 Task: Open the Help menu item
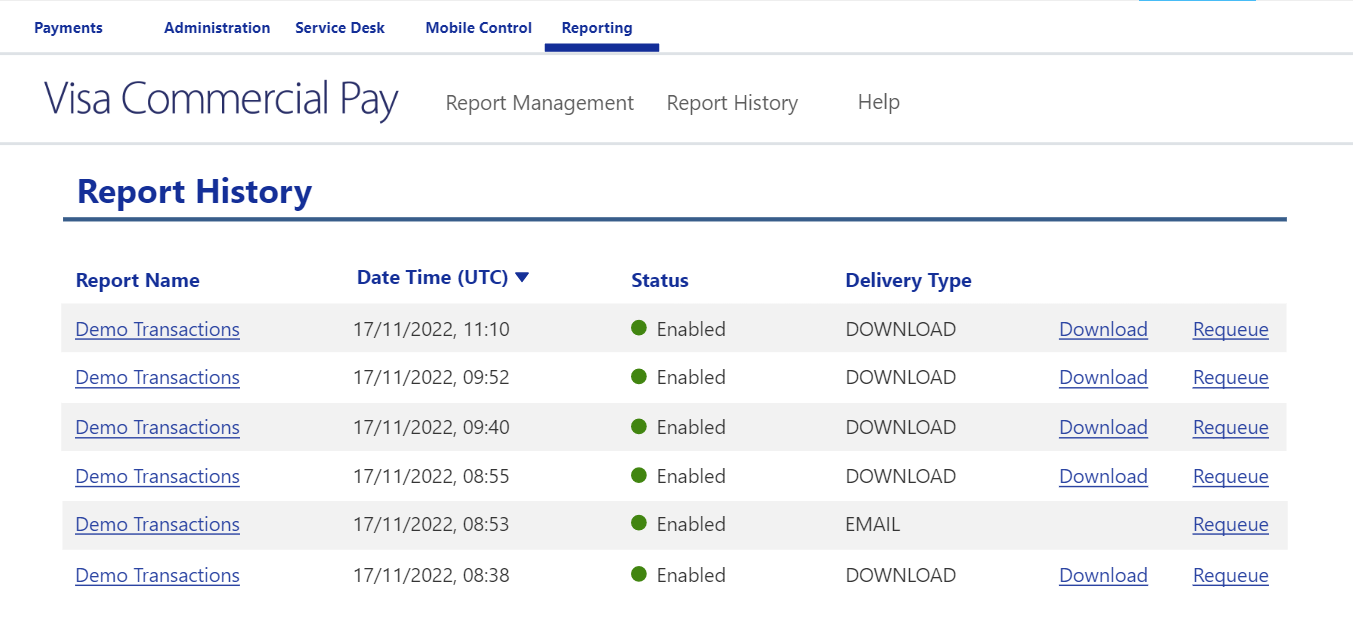click(x=879, y=102)
